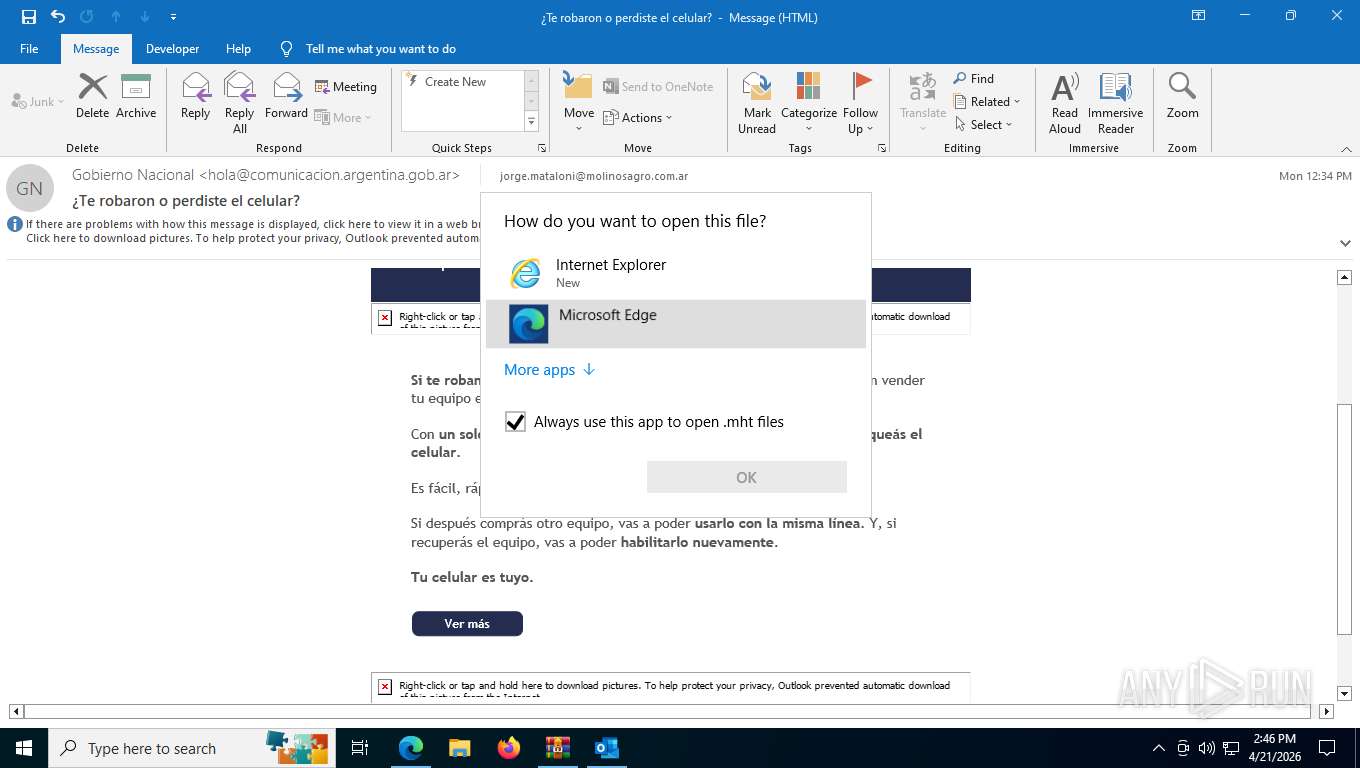The height and width of the screenshot is (768, 1360).
Task: Delete the message with the X icon
Action: point(92,96)
